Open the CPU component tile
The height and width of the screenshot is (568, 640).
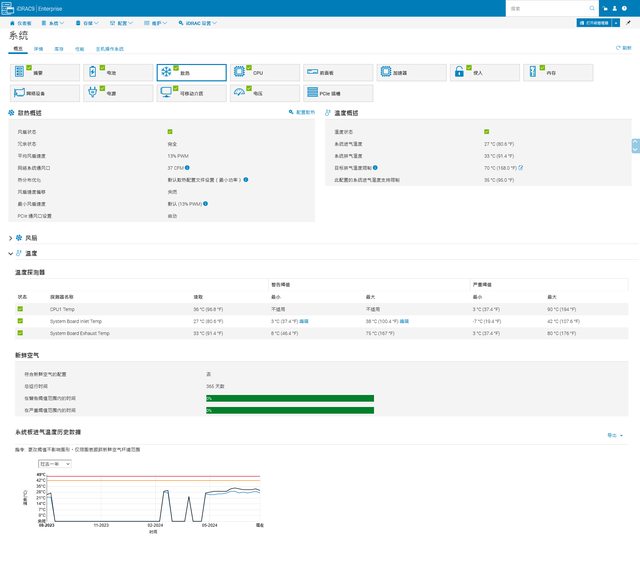[x=265, y=73]
